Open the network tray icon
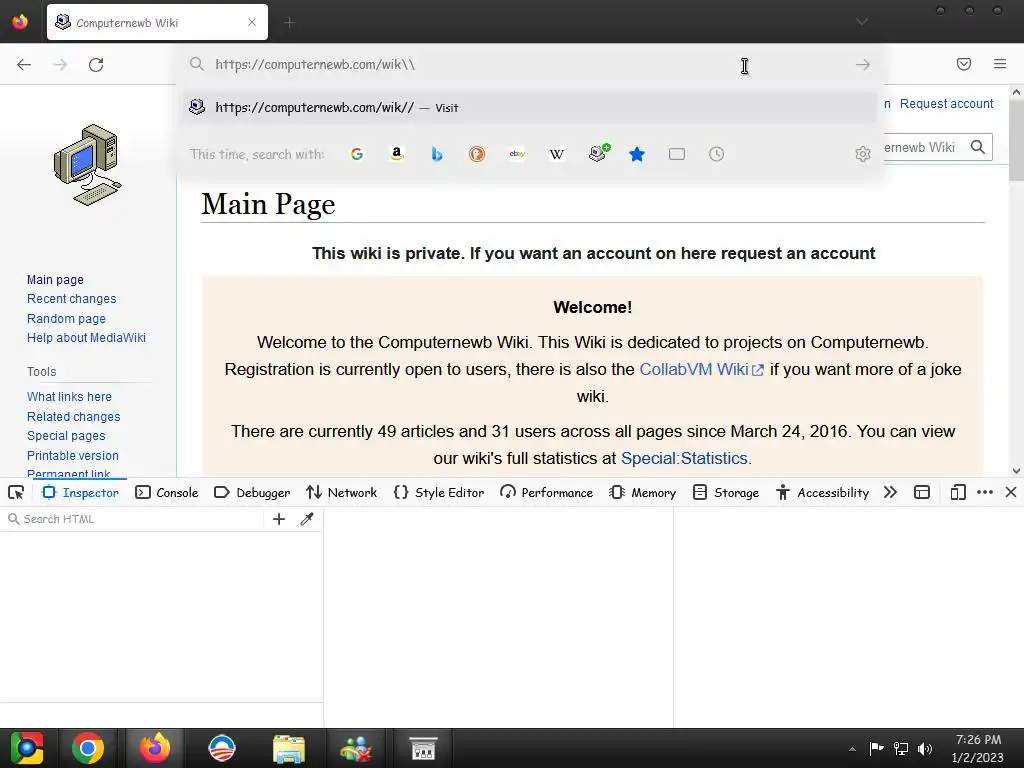The image size is (1024, 768). pyautogui.click(x=901, y=748)
